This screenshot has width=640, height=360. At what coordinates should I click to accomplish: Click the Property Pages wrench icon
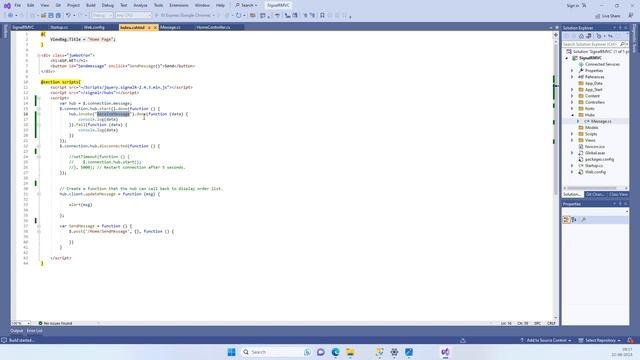click(x=584, y=220)
